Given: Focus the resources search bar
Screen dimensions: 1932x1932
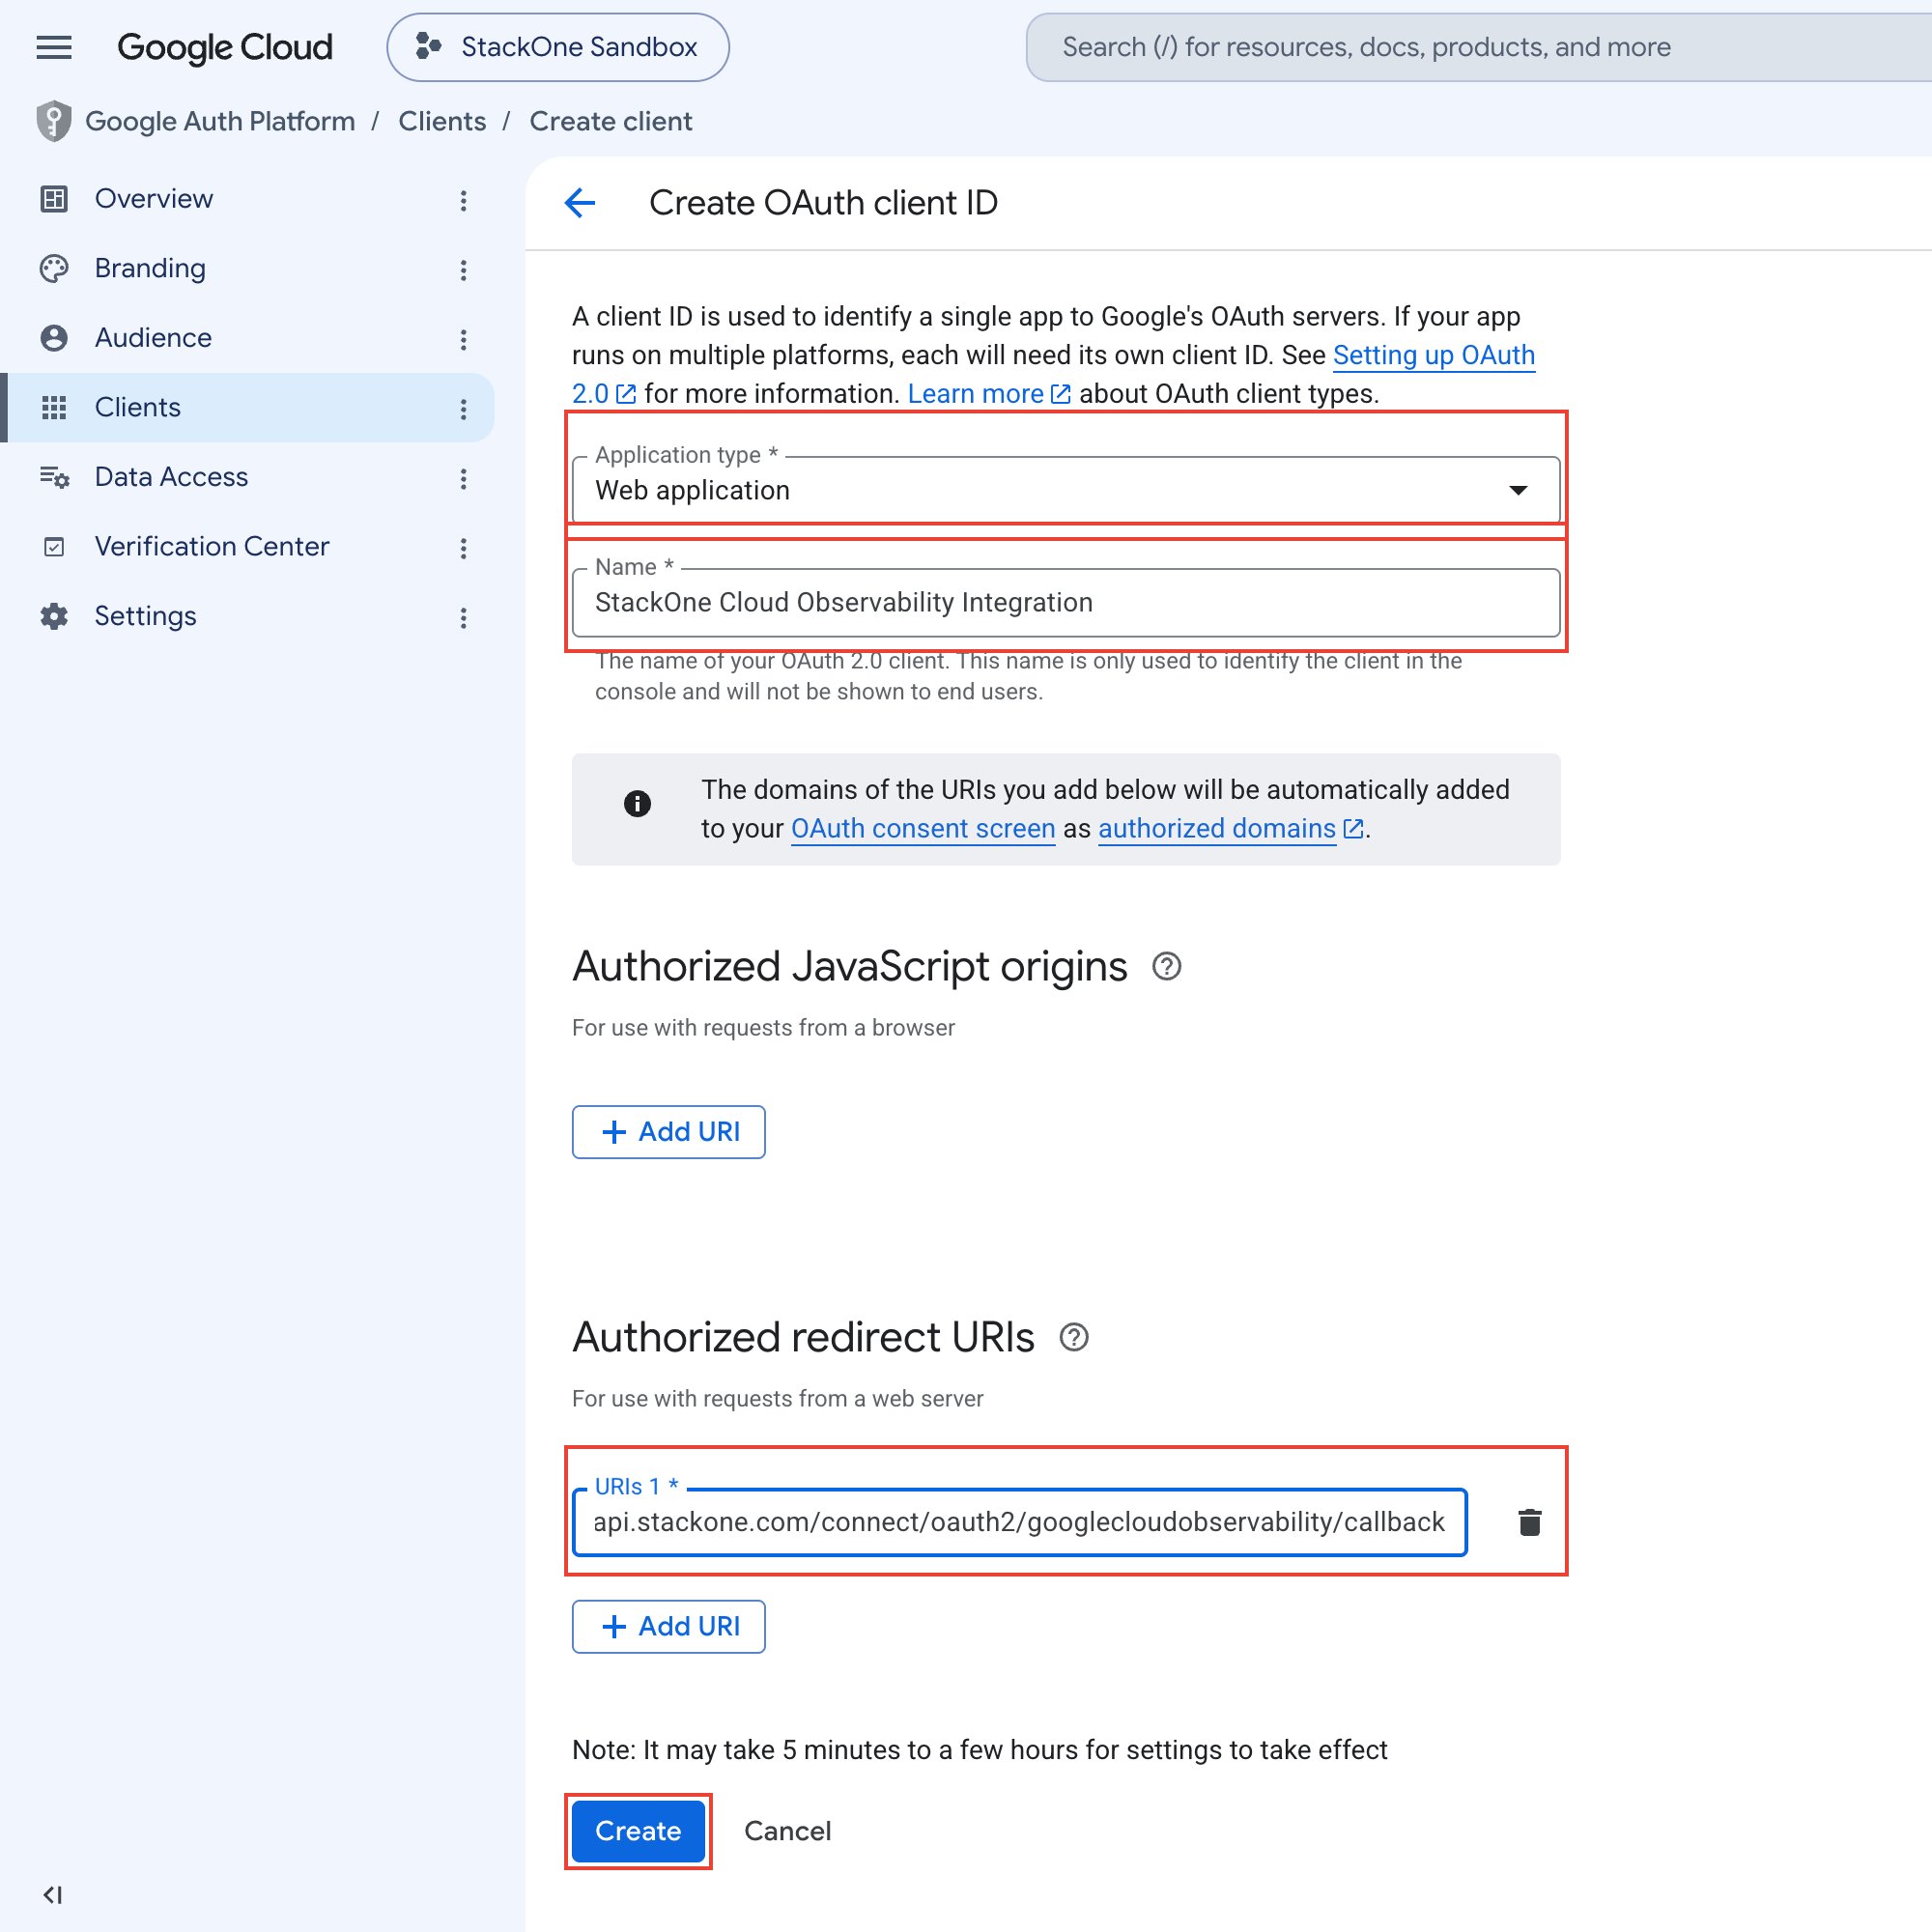Looking at the screenshot, I should [x=1480, y=47].
